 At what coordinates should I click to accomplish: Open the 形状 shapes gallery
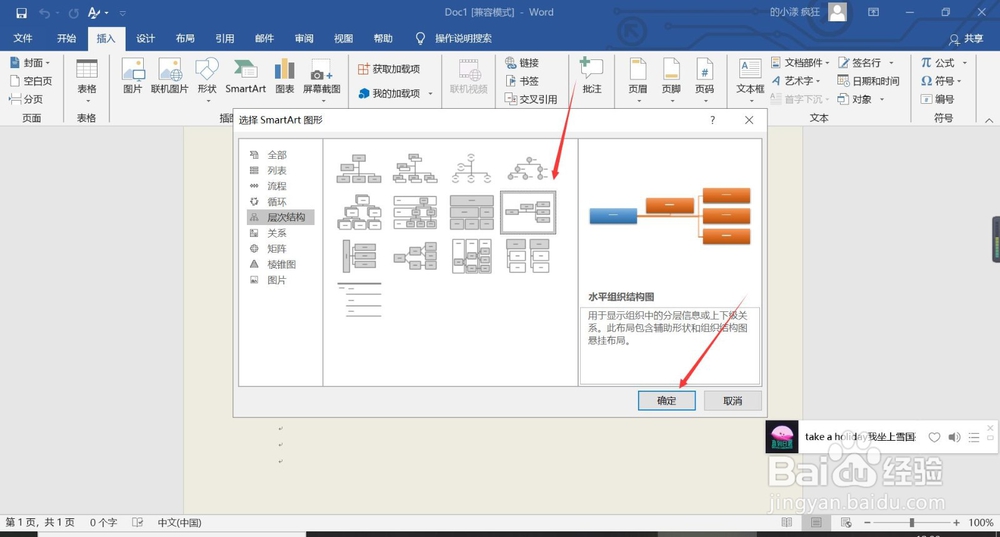click(207, 79)
